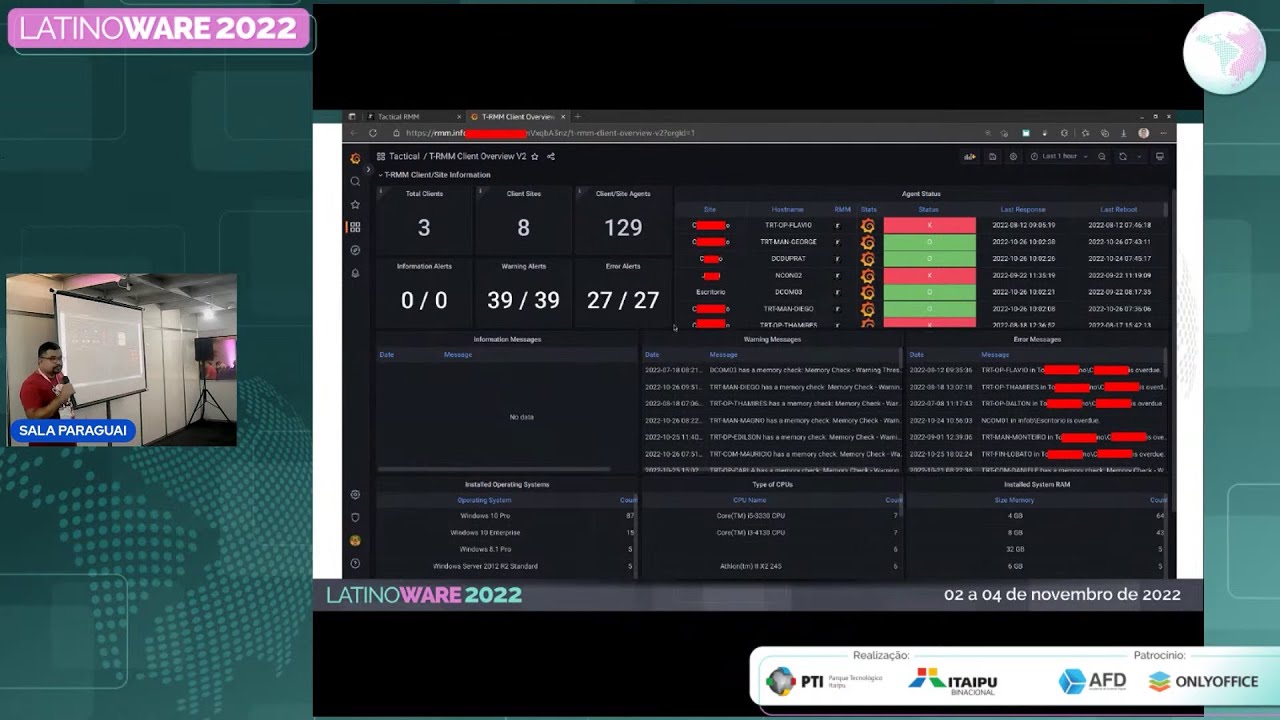This screenshot has height=720, width=1280.
Task: Open Alerting bell in sidebar
Action: tap(355, 273)
